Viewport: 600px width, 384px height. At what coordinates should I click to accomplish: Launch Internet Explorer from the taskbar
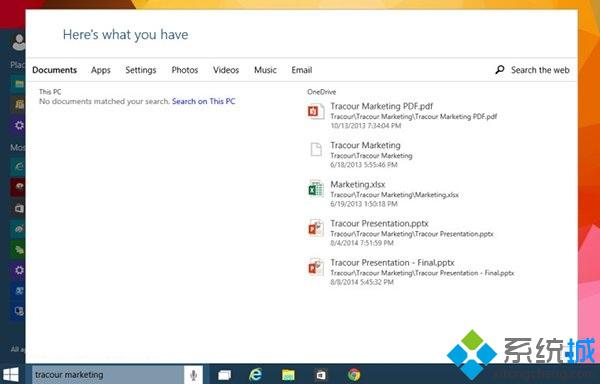[255, 374]
